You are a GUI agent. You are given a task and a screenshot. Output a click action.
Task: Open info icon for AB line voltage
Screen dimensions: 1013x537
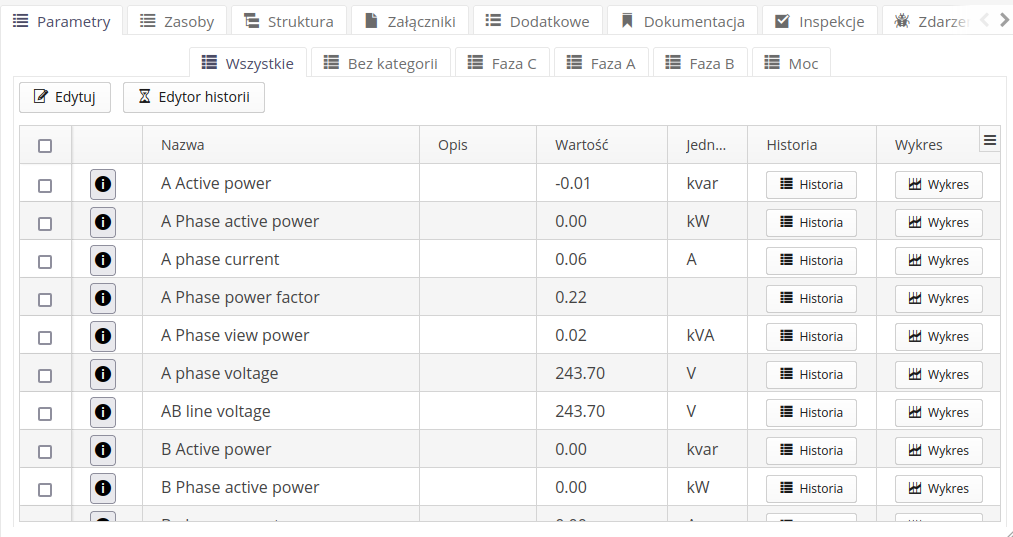pyautogui.click(x=102, y=412)
